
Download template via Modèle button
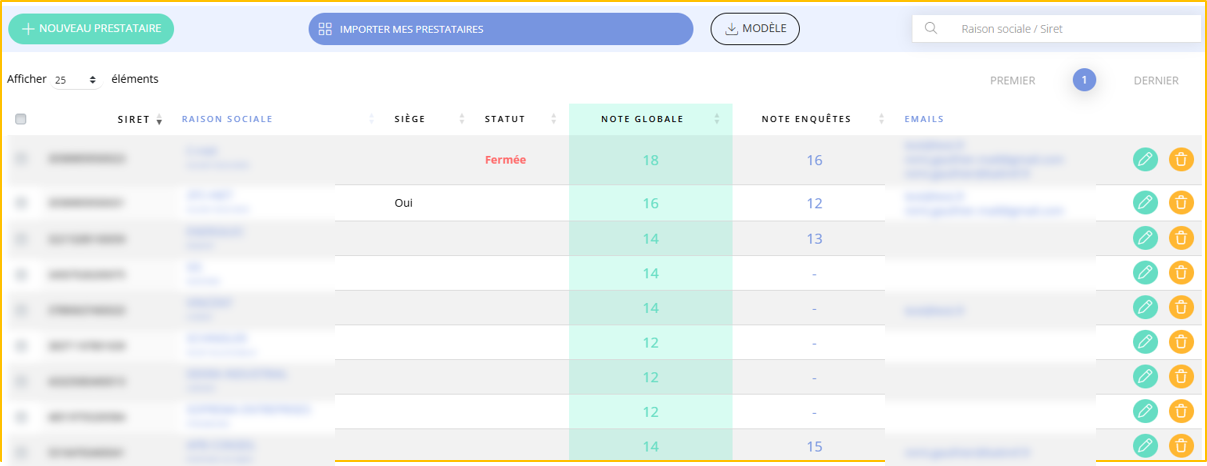point(754,29)
